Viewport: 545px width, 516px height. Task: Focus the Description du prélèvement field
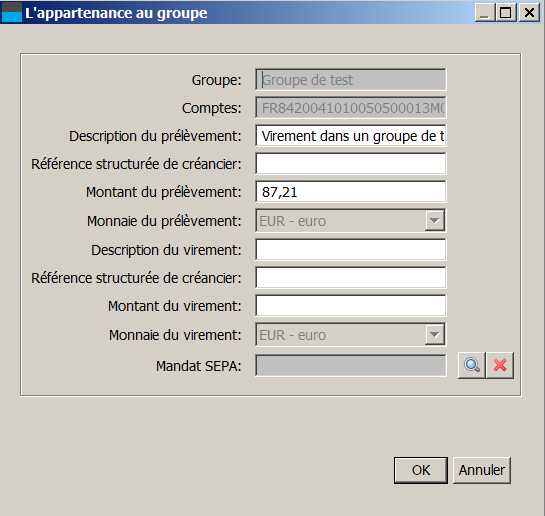pos(351,136)
